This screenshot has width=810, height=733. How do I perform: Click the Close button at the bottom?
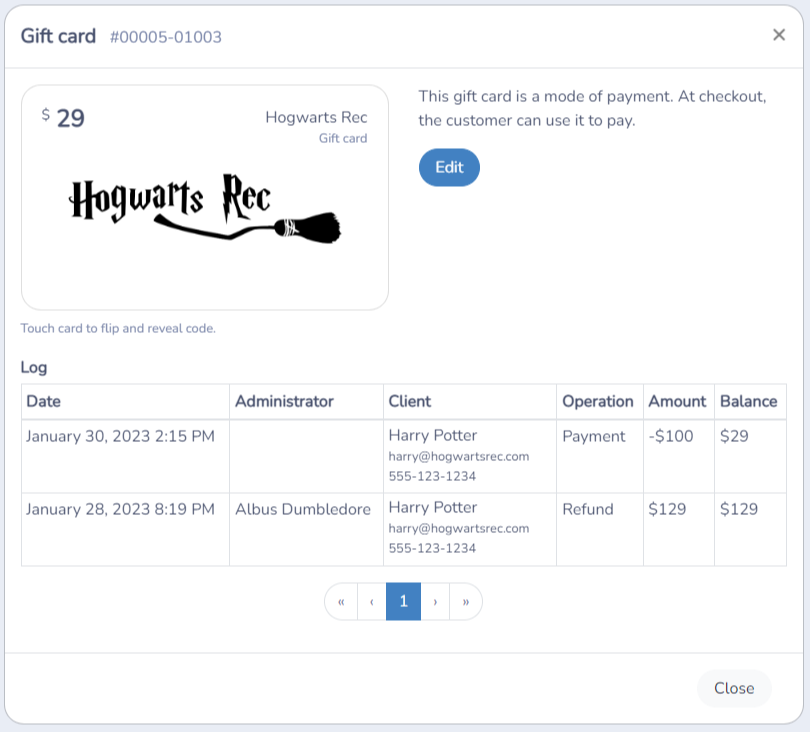click(734, 688)
